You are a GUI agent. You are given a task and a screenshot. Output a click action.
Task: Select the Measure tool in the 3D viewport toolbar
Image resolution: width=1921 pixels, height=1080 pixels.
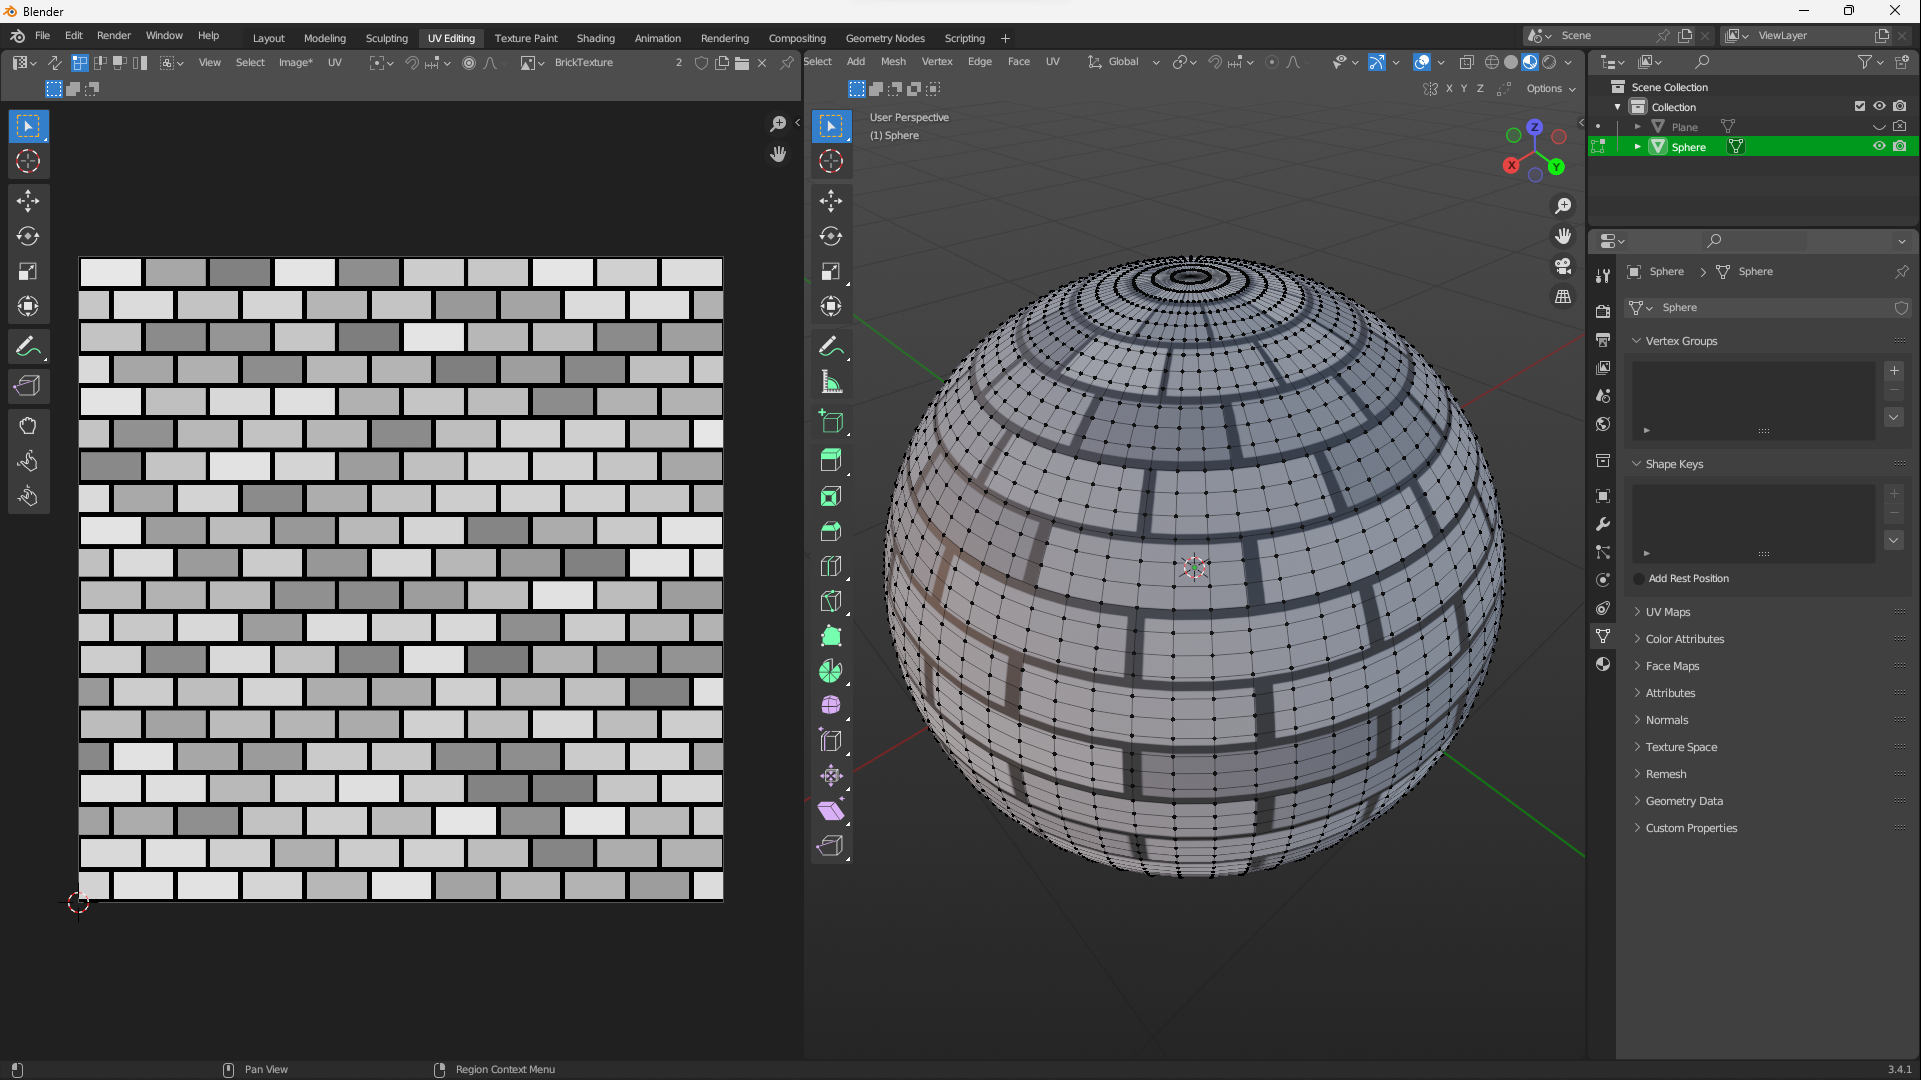click(x=831, y=380)
